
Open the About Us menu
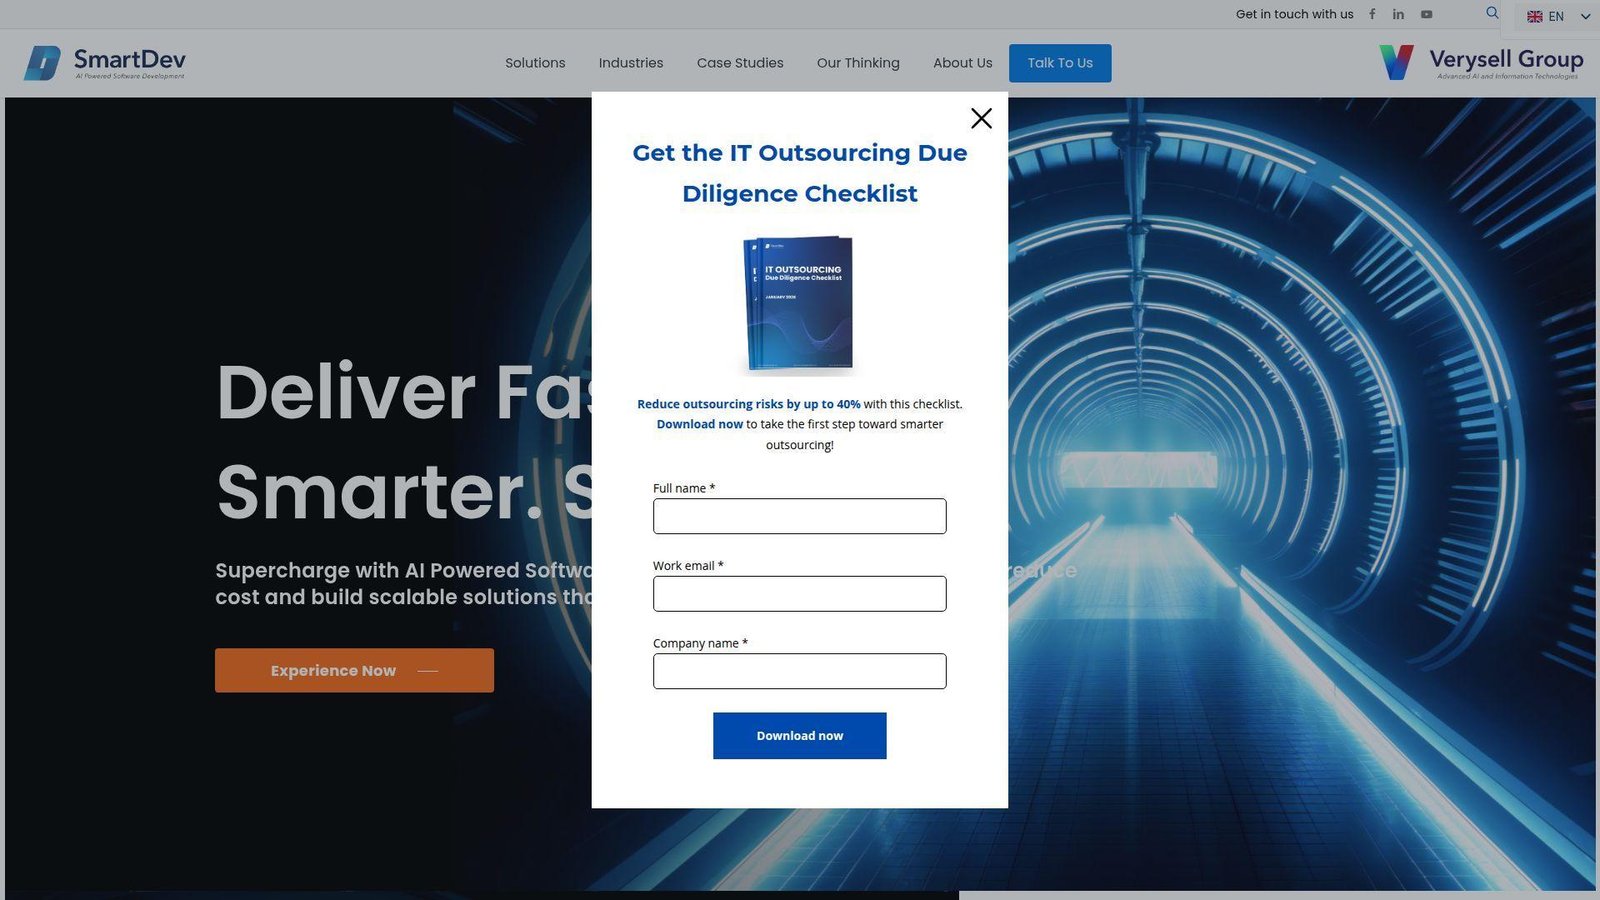point(963,63)
